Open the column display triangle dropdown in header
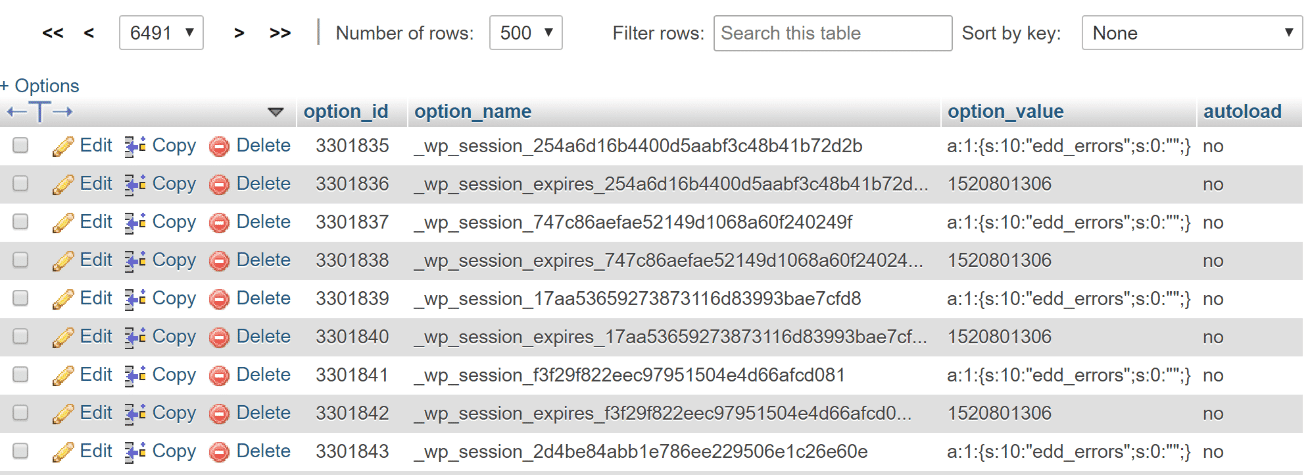Viewport: 1308px width, 475px height. pyautogui.click(x=276, y=112)
